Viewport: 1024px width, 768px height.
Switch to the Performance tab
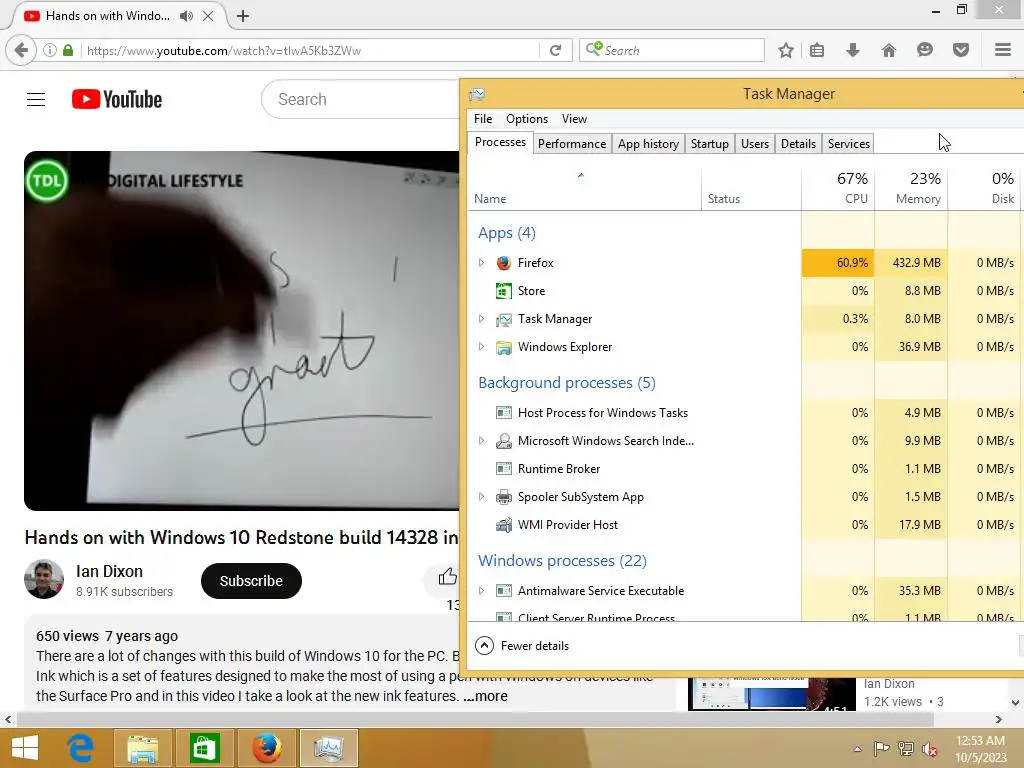pyautogui.click(x=572, y=144)
